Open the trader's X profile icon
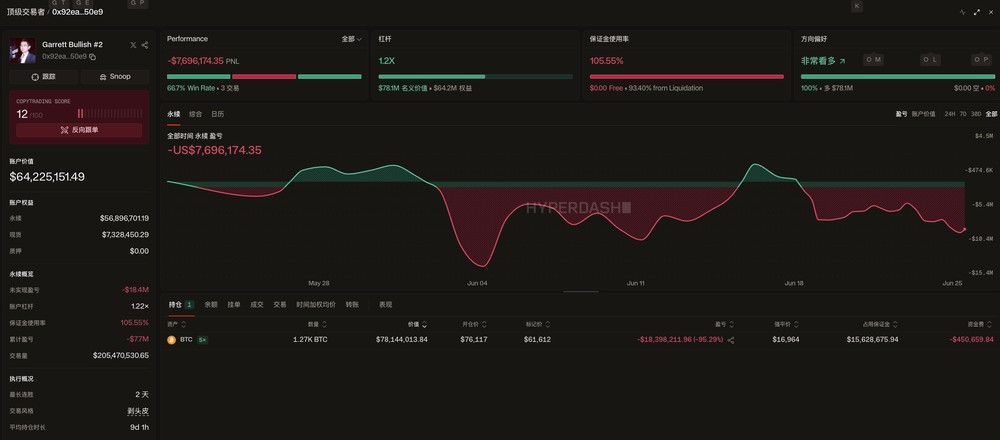The width and height of the screenshot is (1000, 440). pyautogui.click(x=133, y=45)
